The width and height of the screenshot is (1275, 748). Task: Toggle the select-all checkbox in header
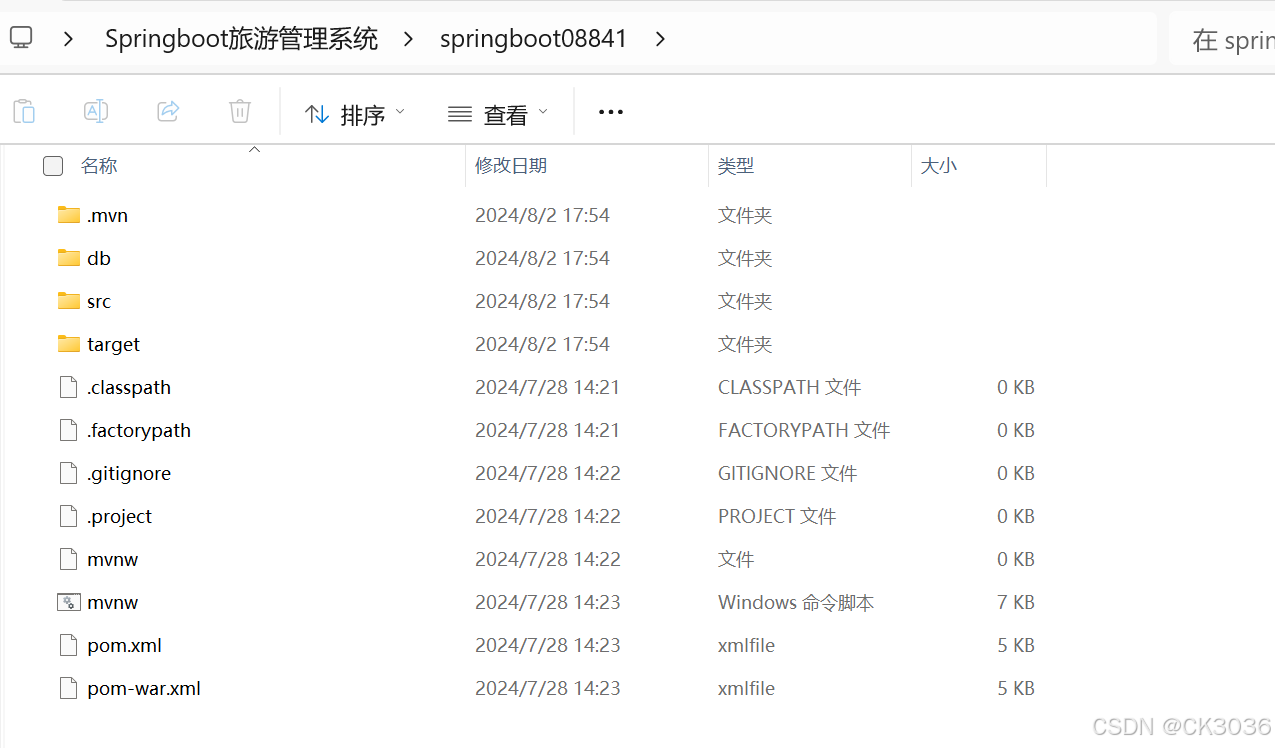(x=53, y=166)
